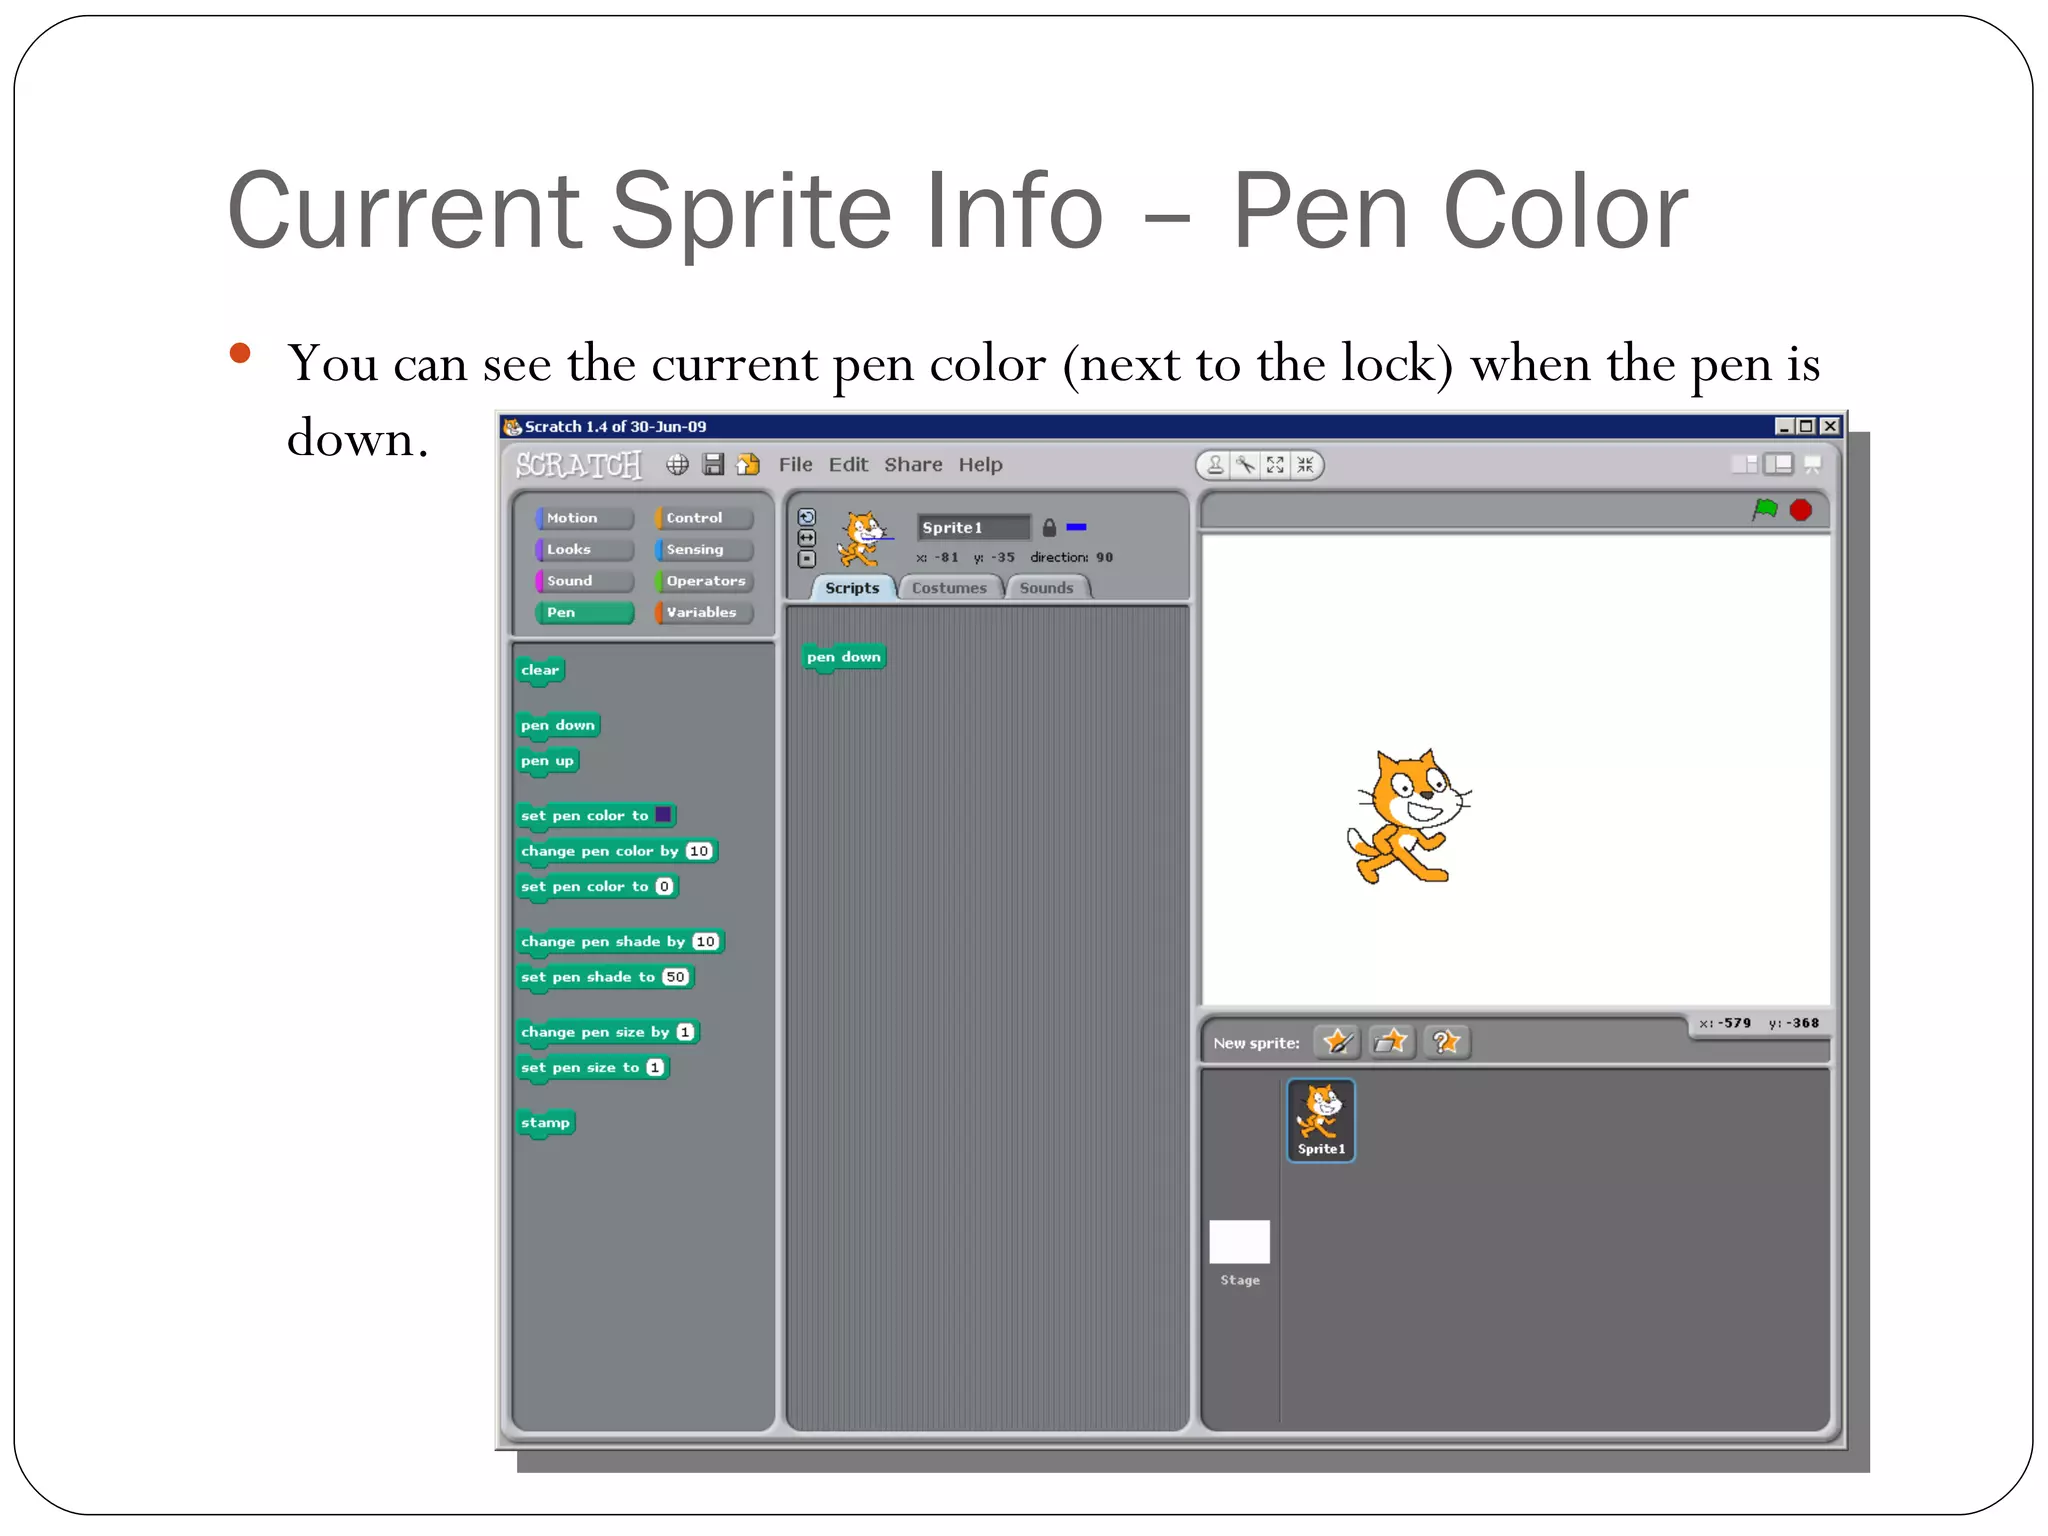Select the Sprite1 thumbnail in sprite list

point(1320,1120)
